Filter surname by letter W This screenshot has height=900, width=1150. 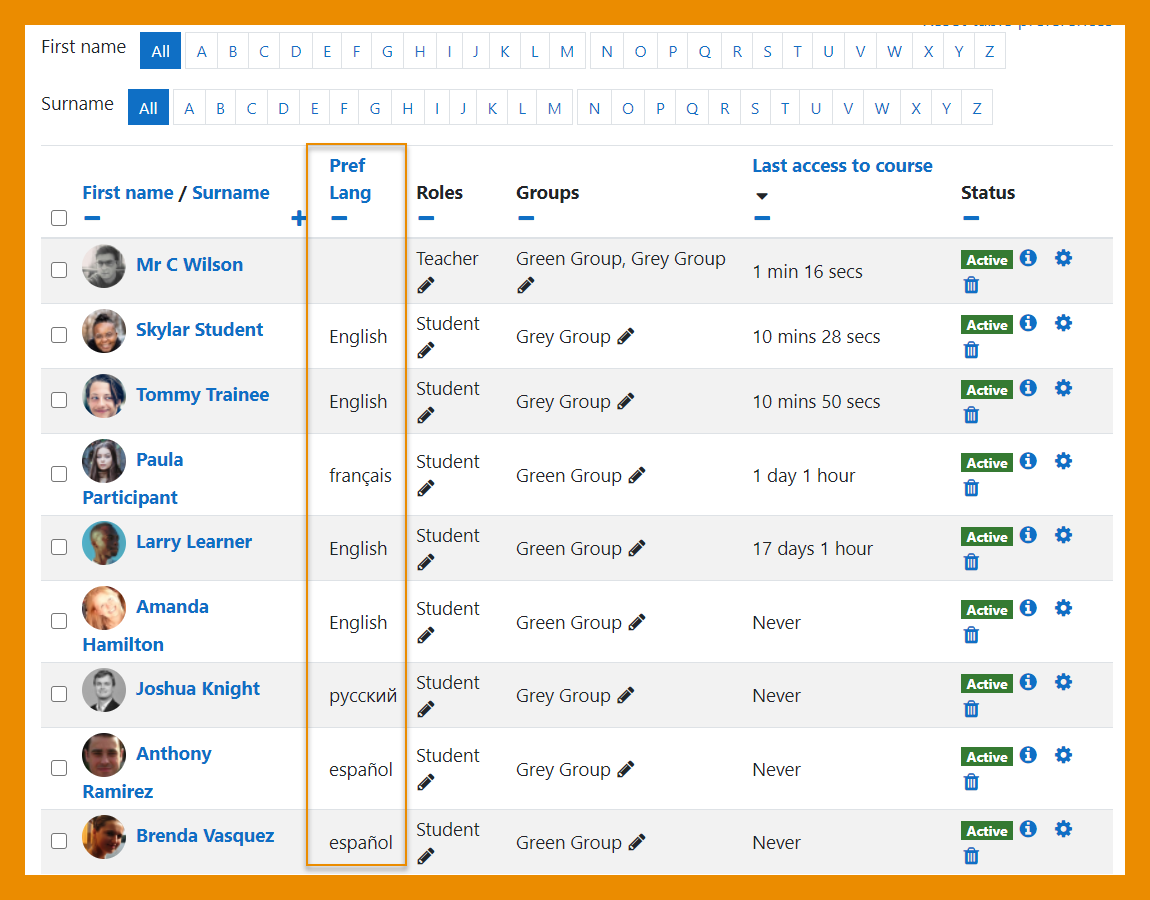coord(881,109)
